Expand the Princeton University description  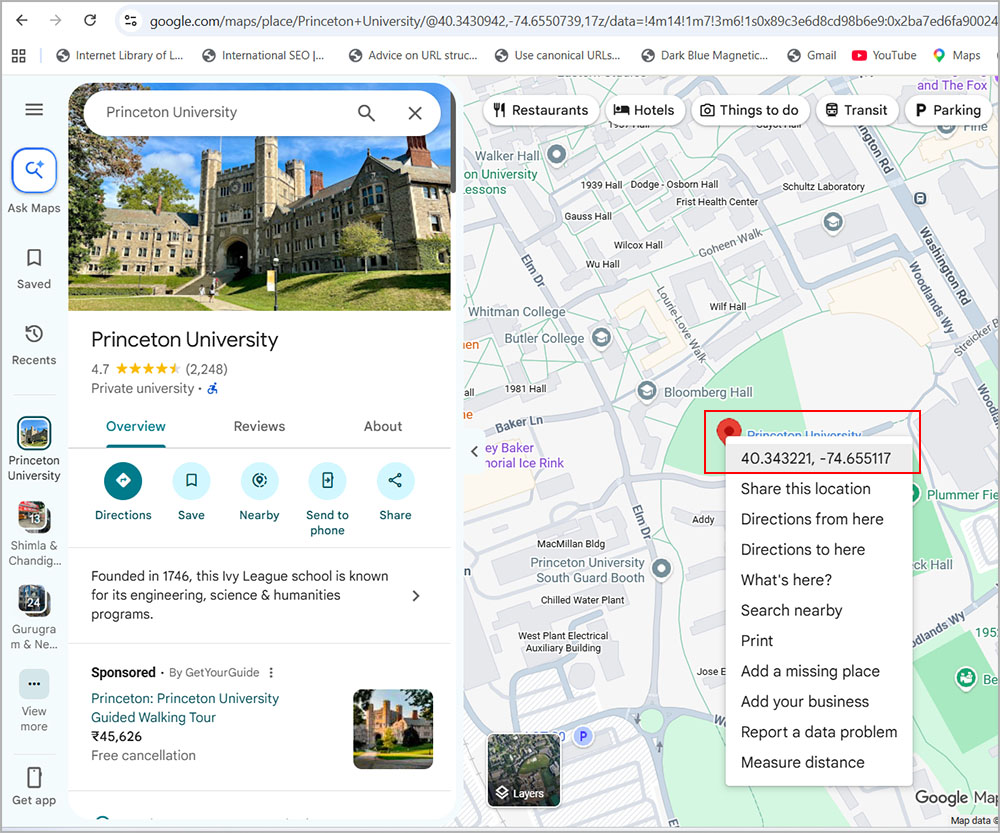pos(416,596)
